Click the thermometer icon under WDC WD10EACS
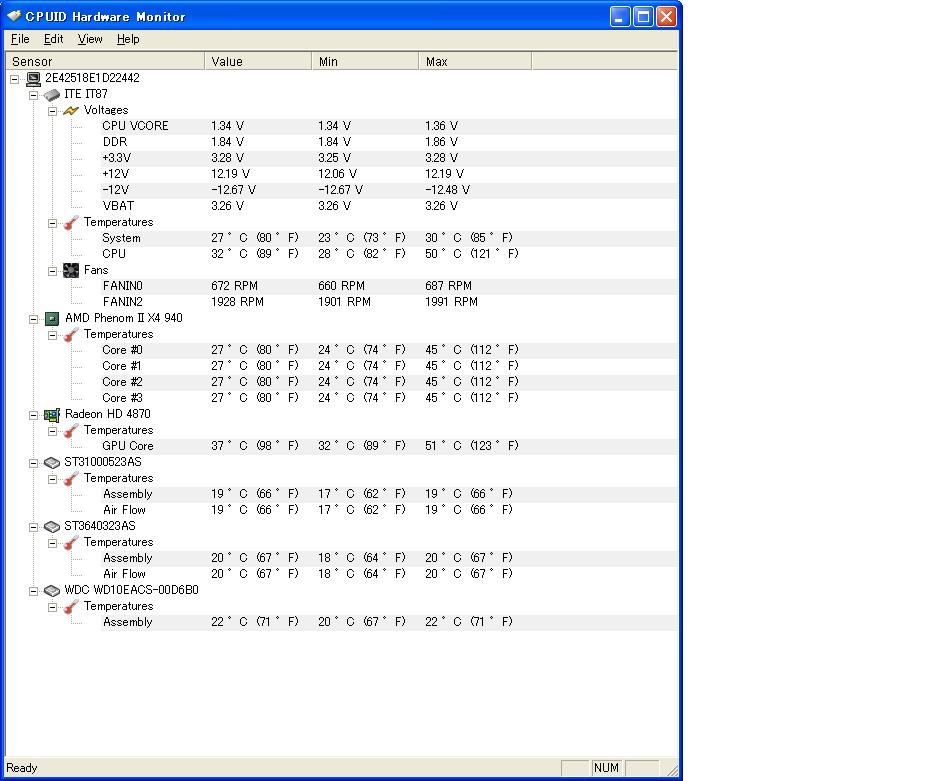The image size is (952, 781). (71, 606)
